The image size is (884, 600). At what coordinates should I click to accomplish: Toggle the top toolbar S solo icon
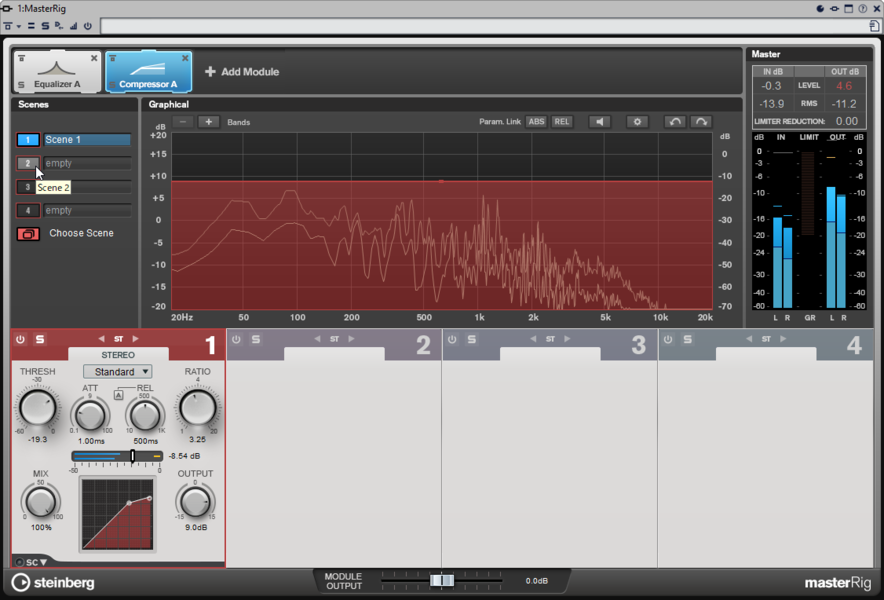pyautogui.click(x=45, y=26)
